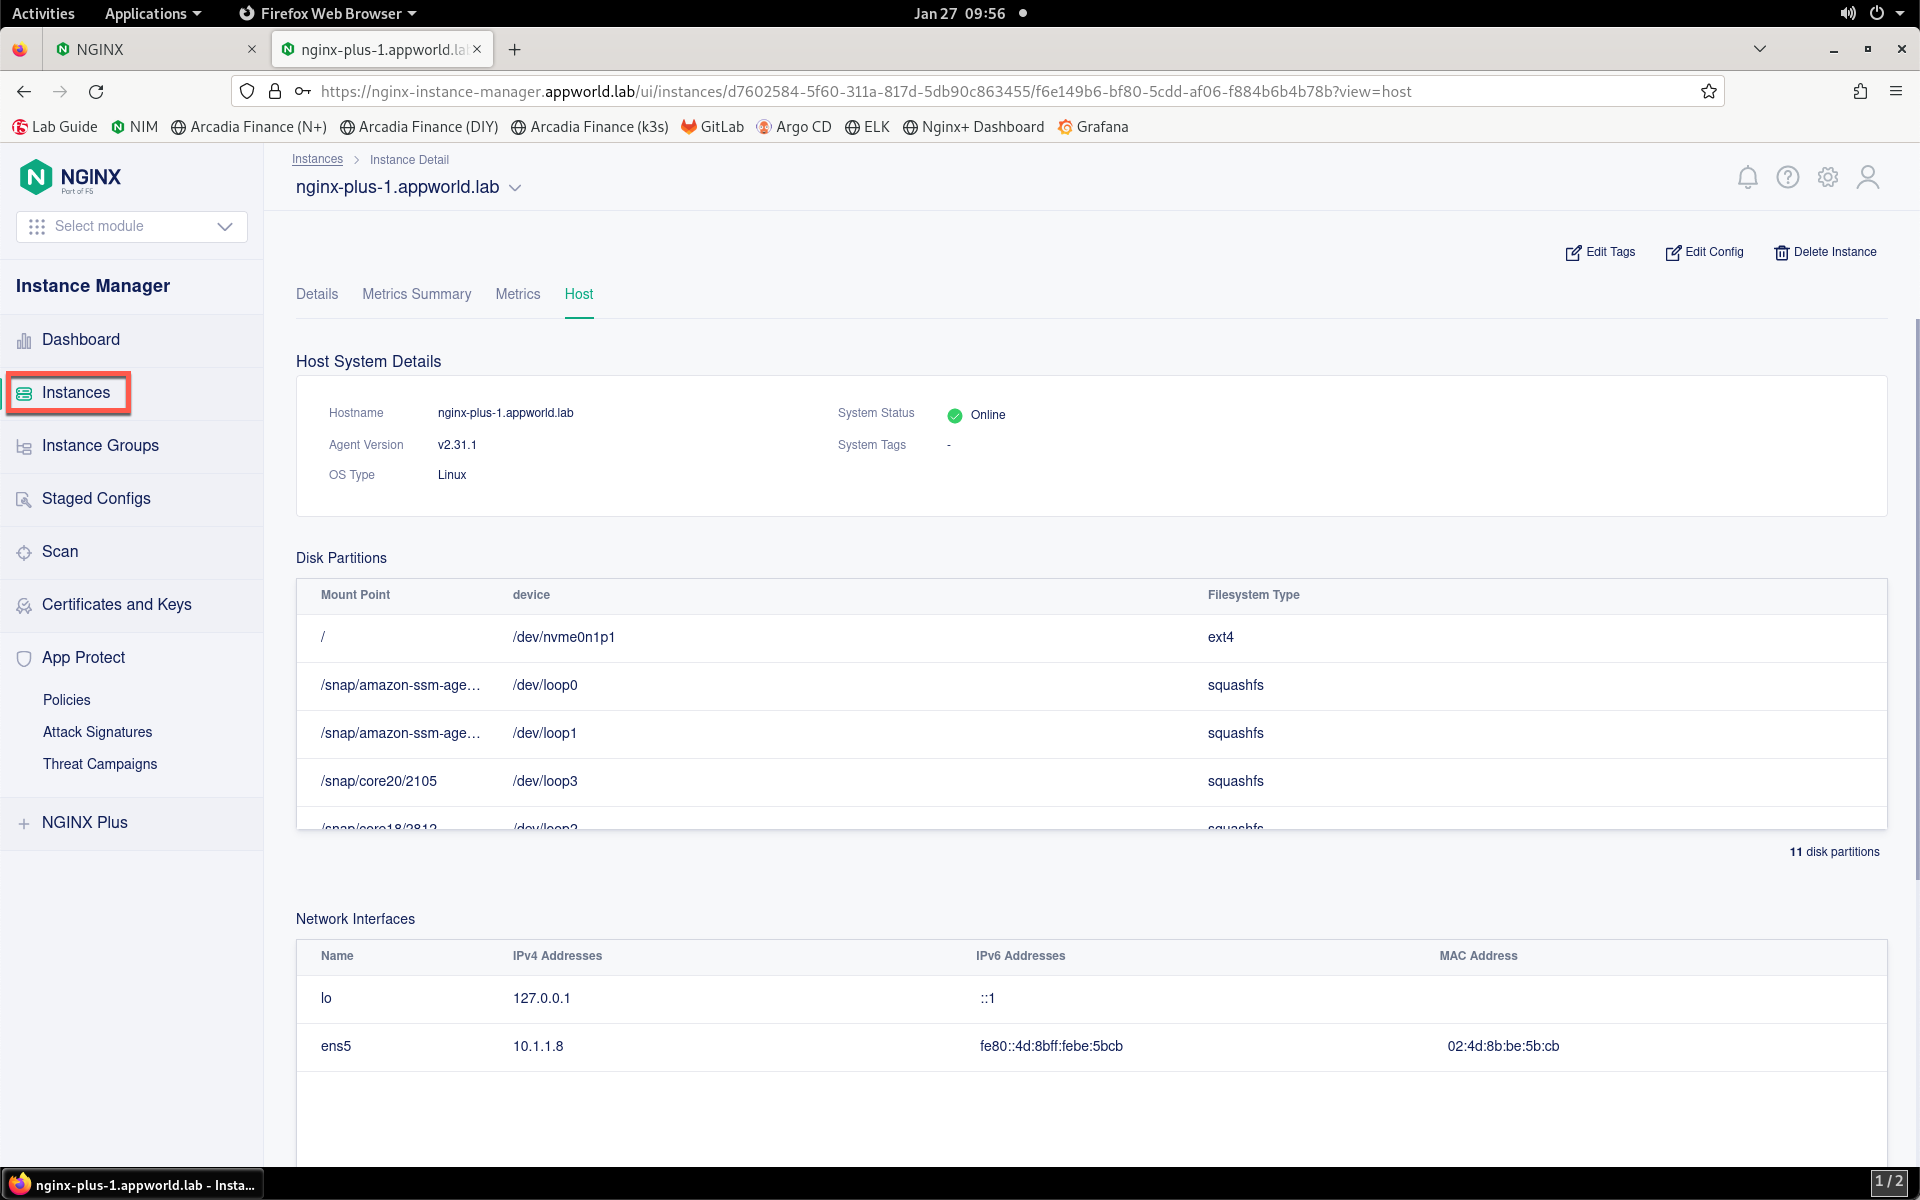Click the Delete Instance button
Image resolution: width=1920 pixels, height=1200 pixels.
tap(1825, 253)
